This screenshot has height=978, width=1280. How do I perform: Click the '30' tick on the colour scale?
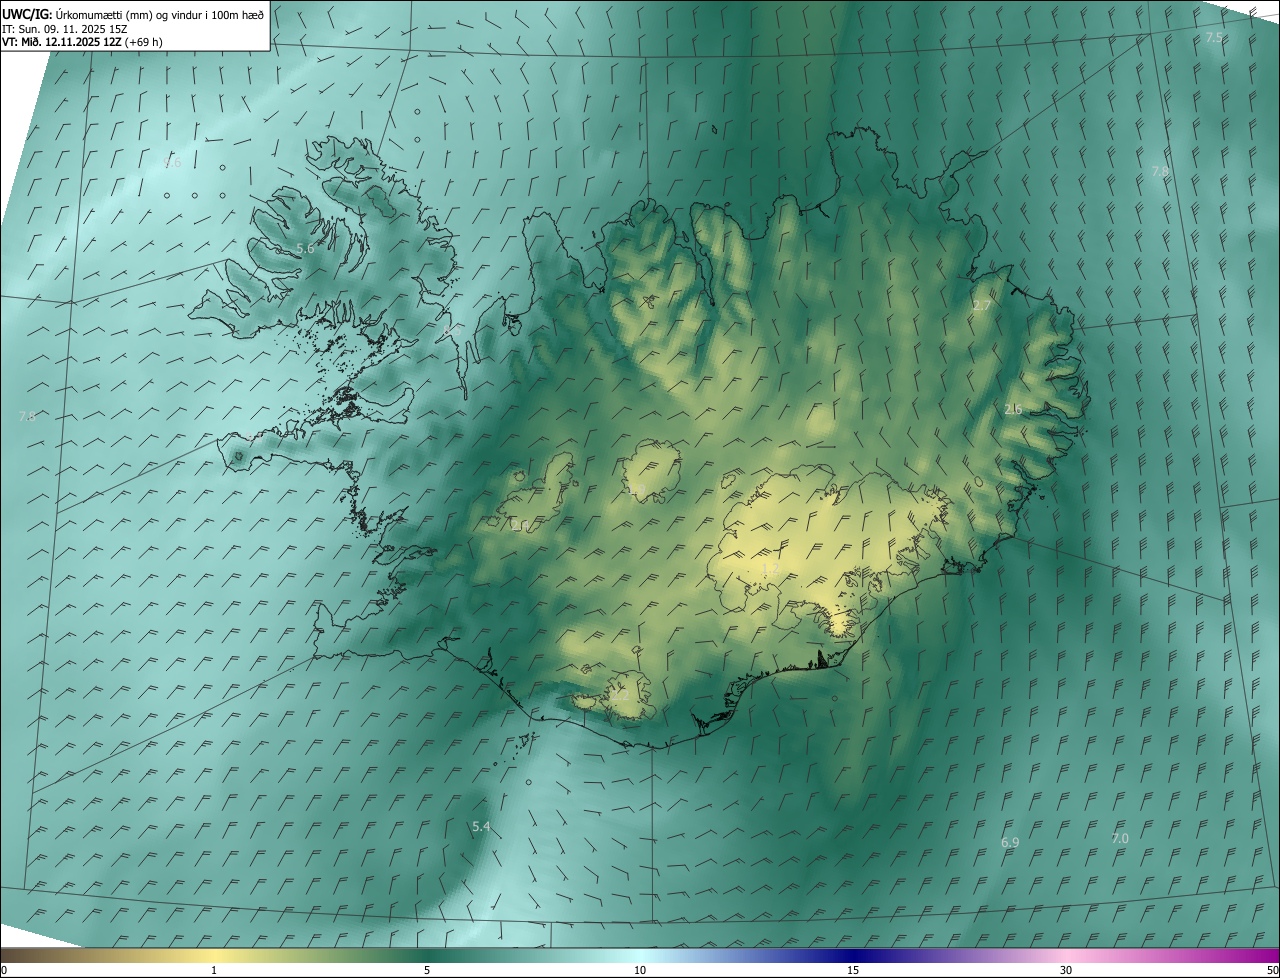tap(1066, 971)
